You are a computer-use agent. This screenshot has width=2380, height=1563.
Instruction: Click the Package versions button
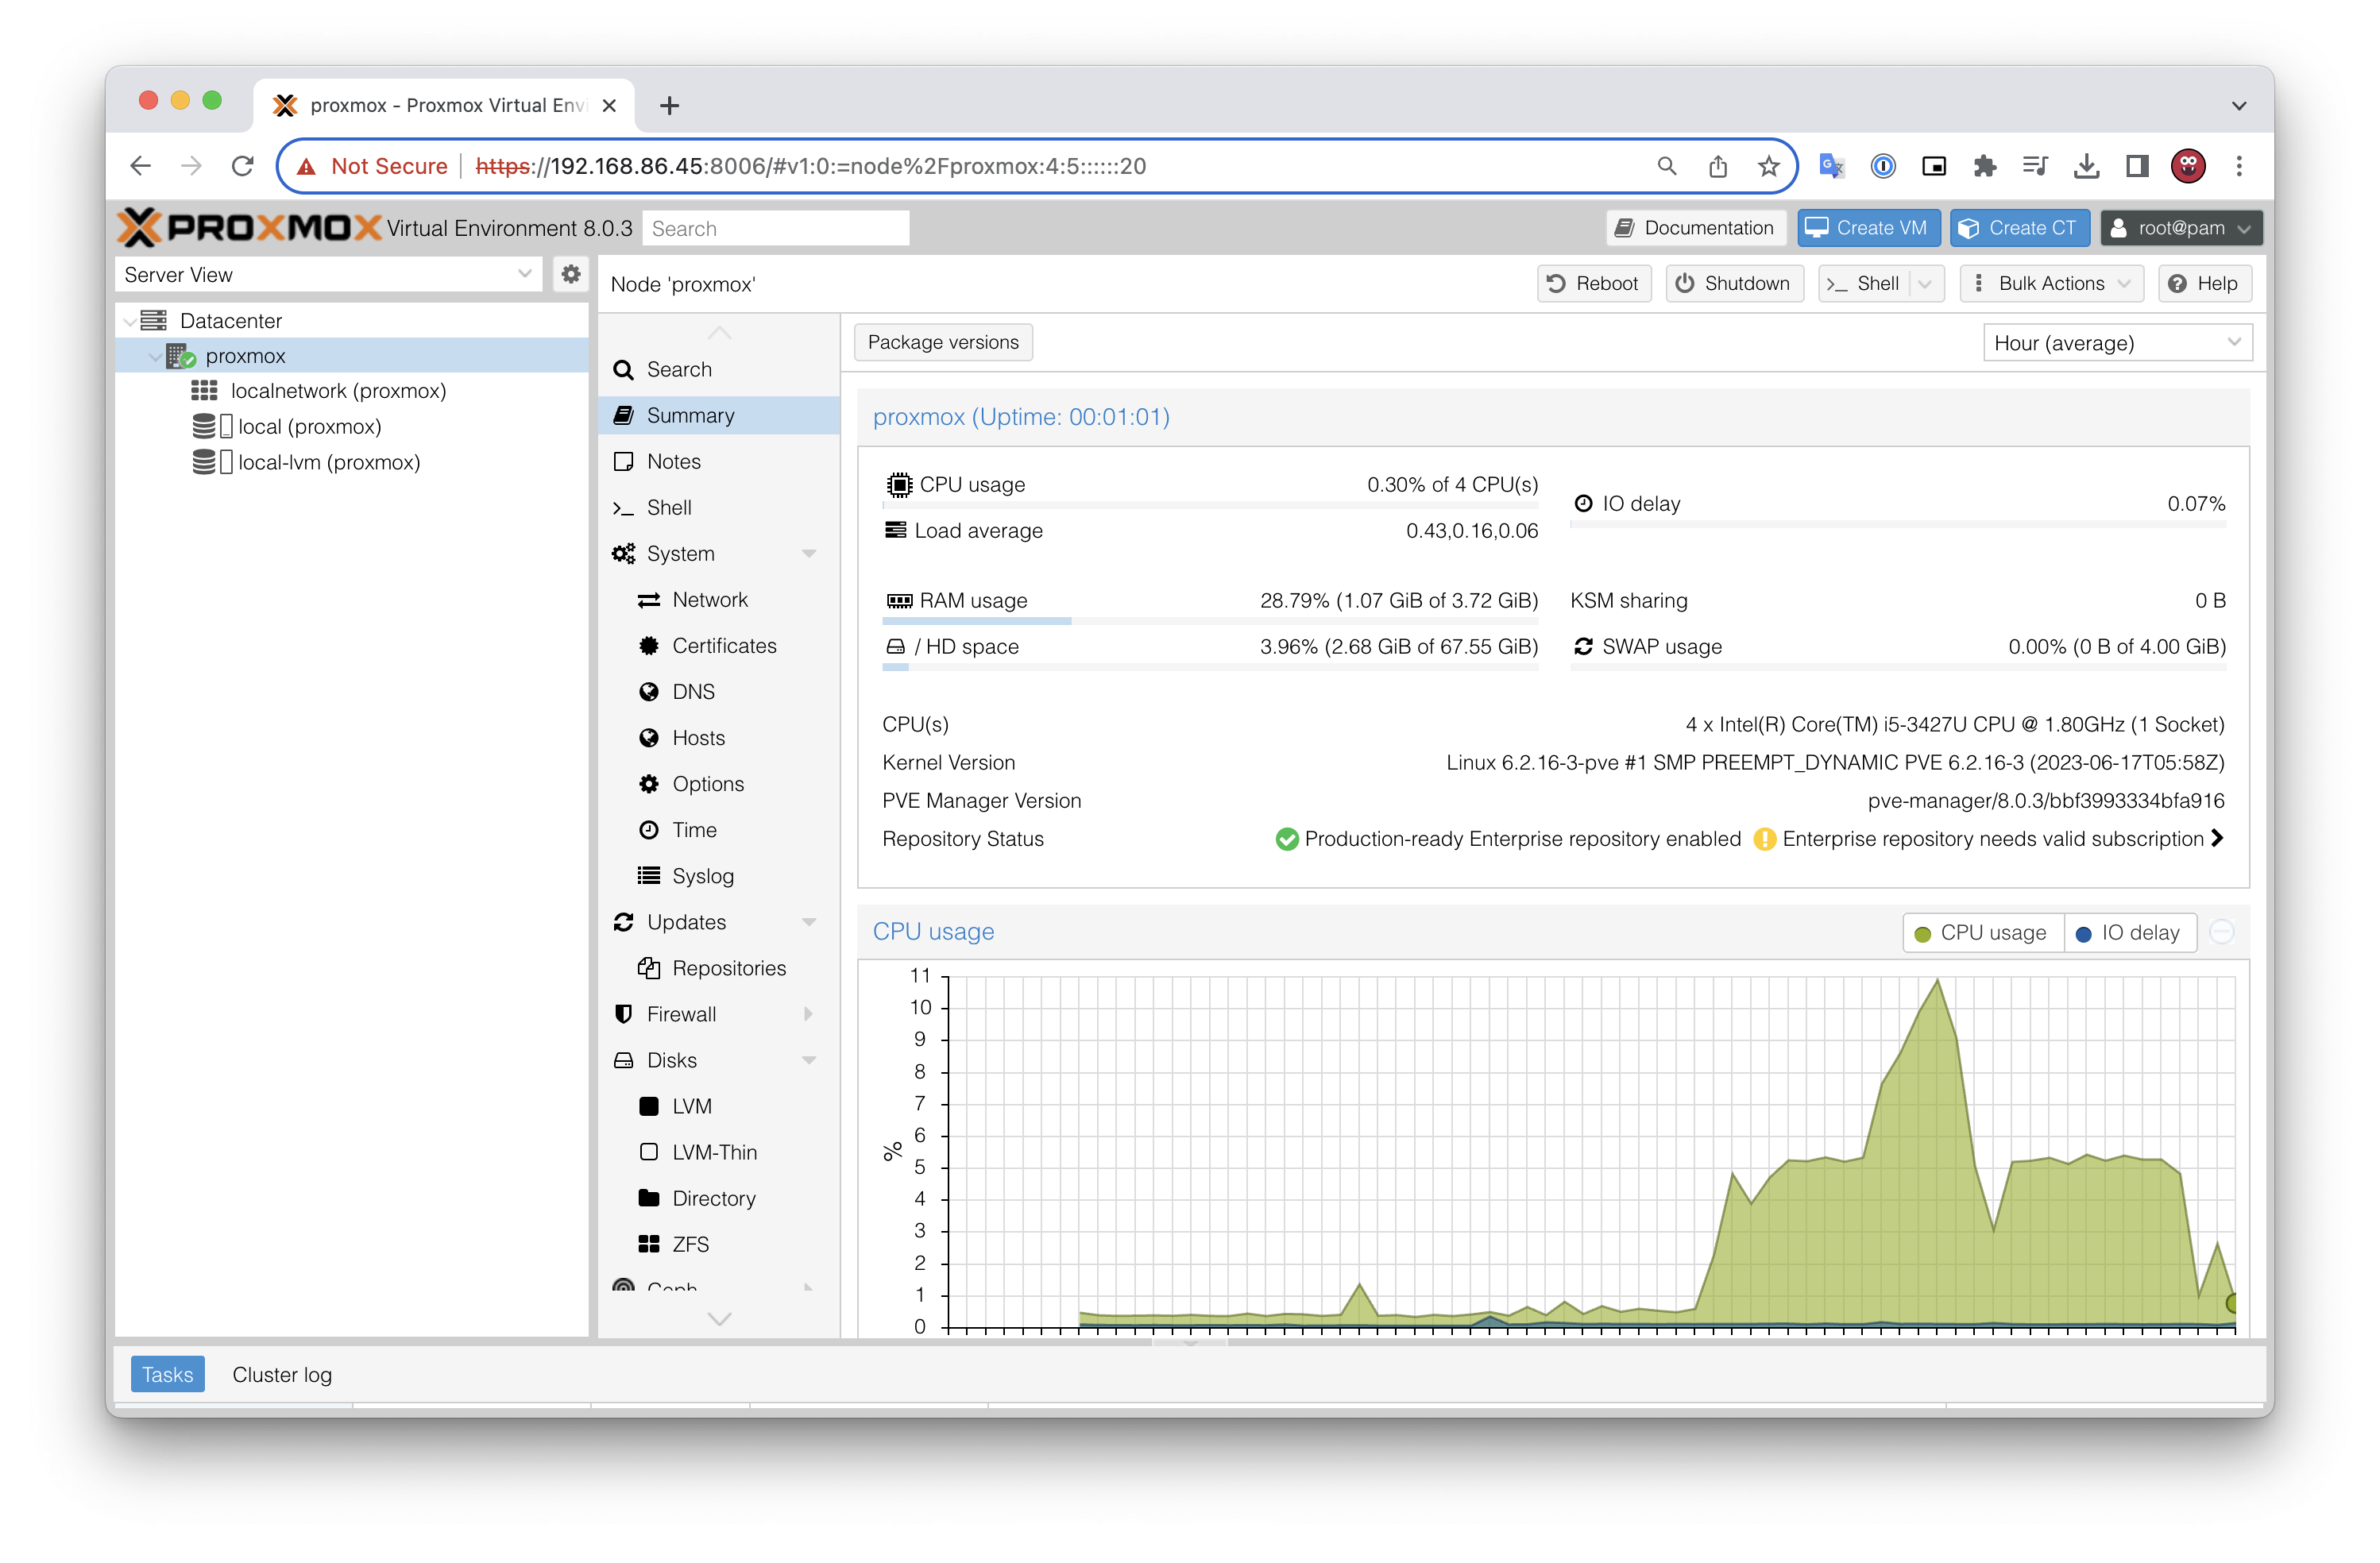942,341
